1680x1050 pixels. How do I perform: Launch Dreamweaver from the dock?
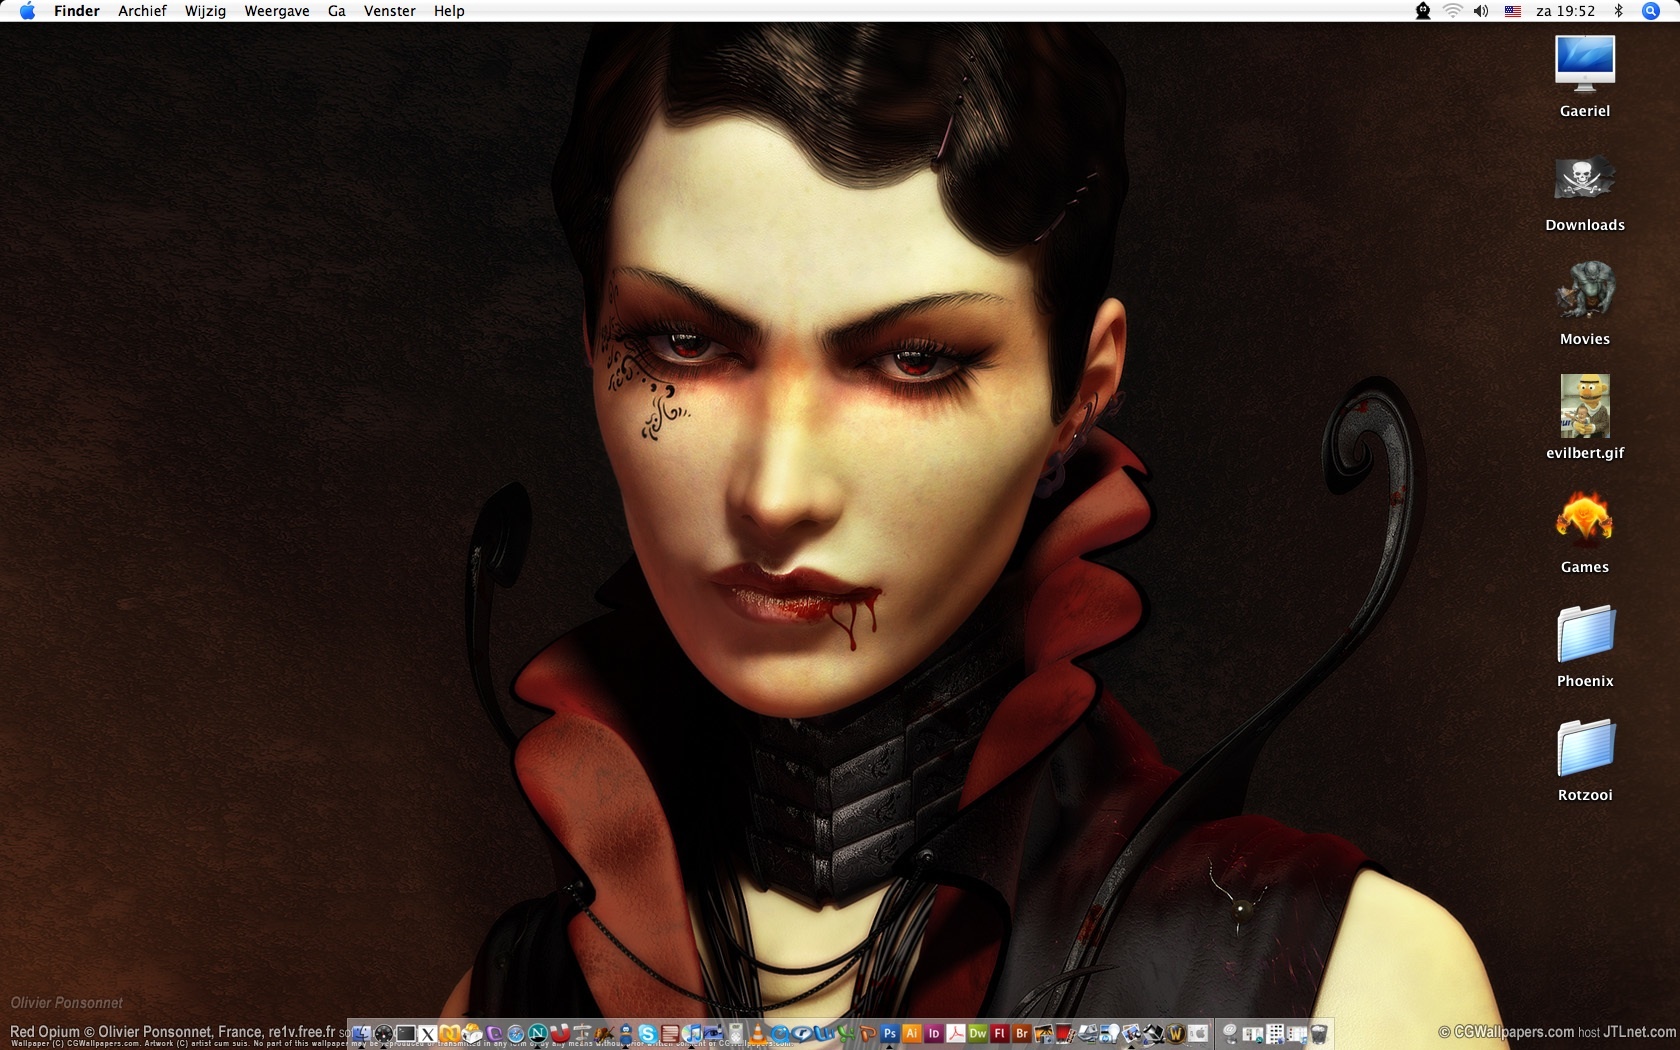[x=977, y=1034]
